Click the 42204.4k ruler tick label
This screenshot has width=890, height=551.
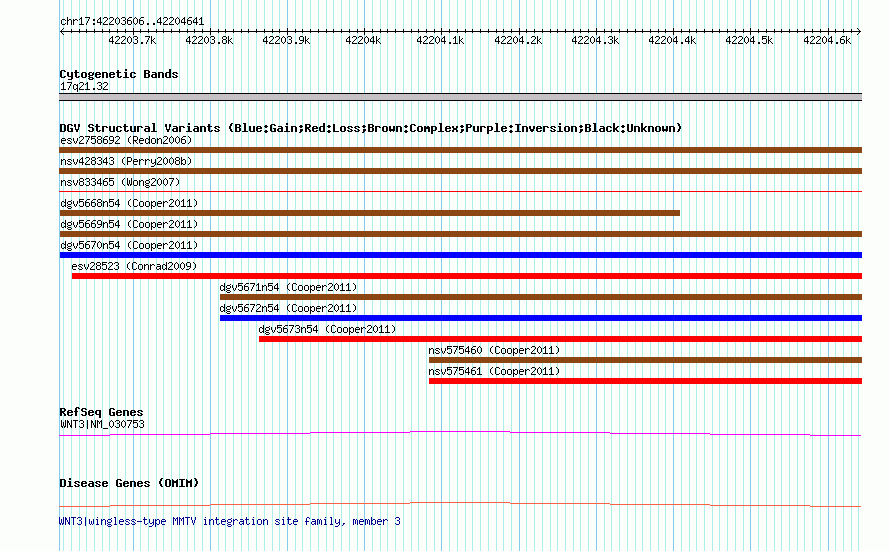click(x=673, y=40)
